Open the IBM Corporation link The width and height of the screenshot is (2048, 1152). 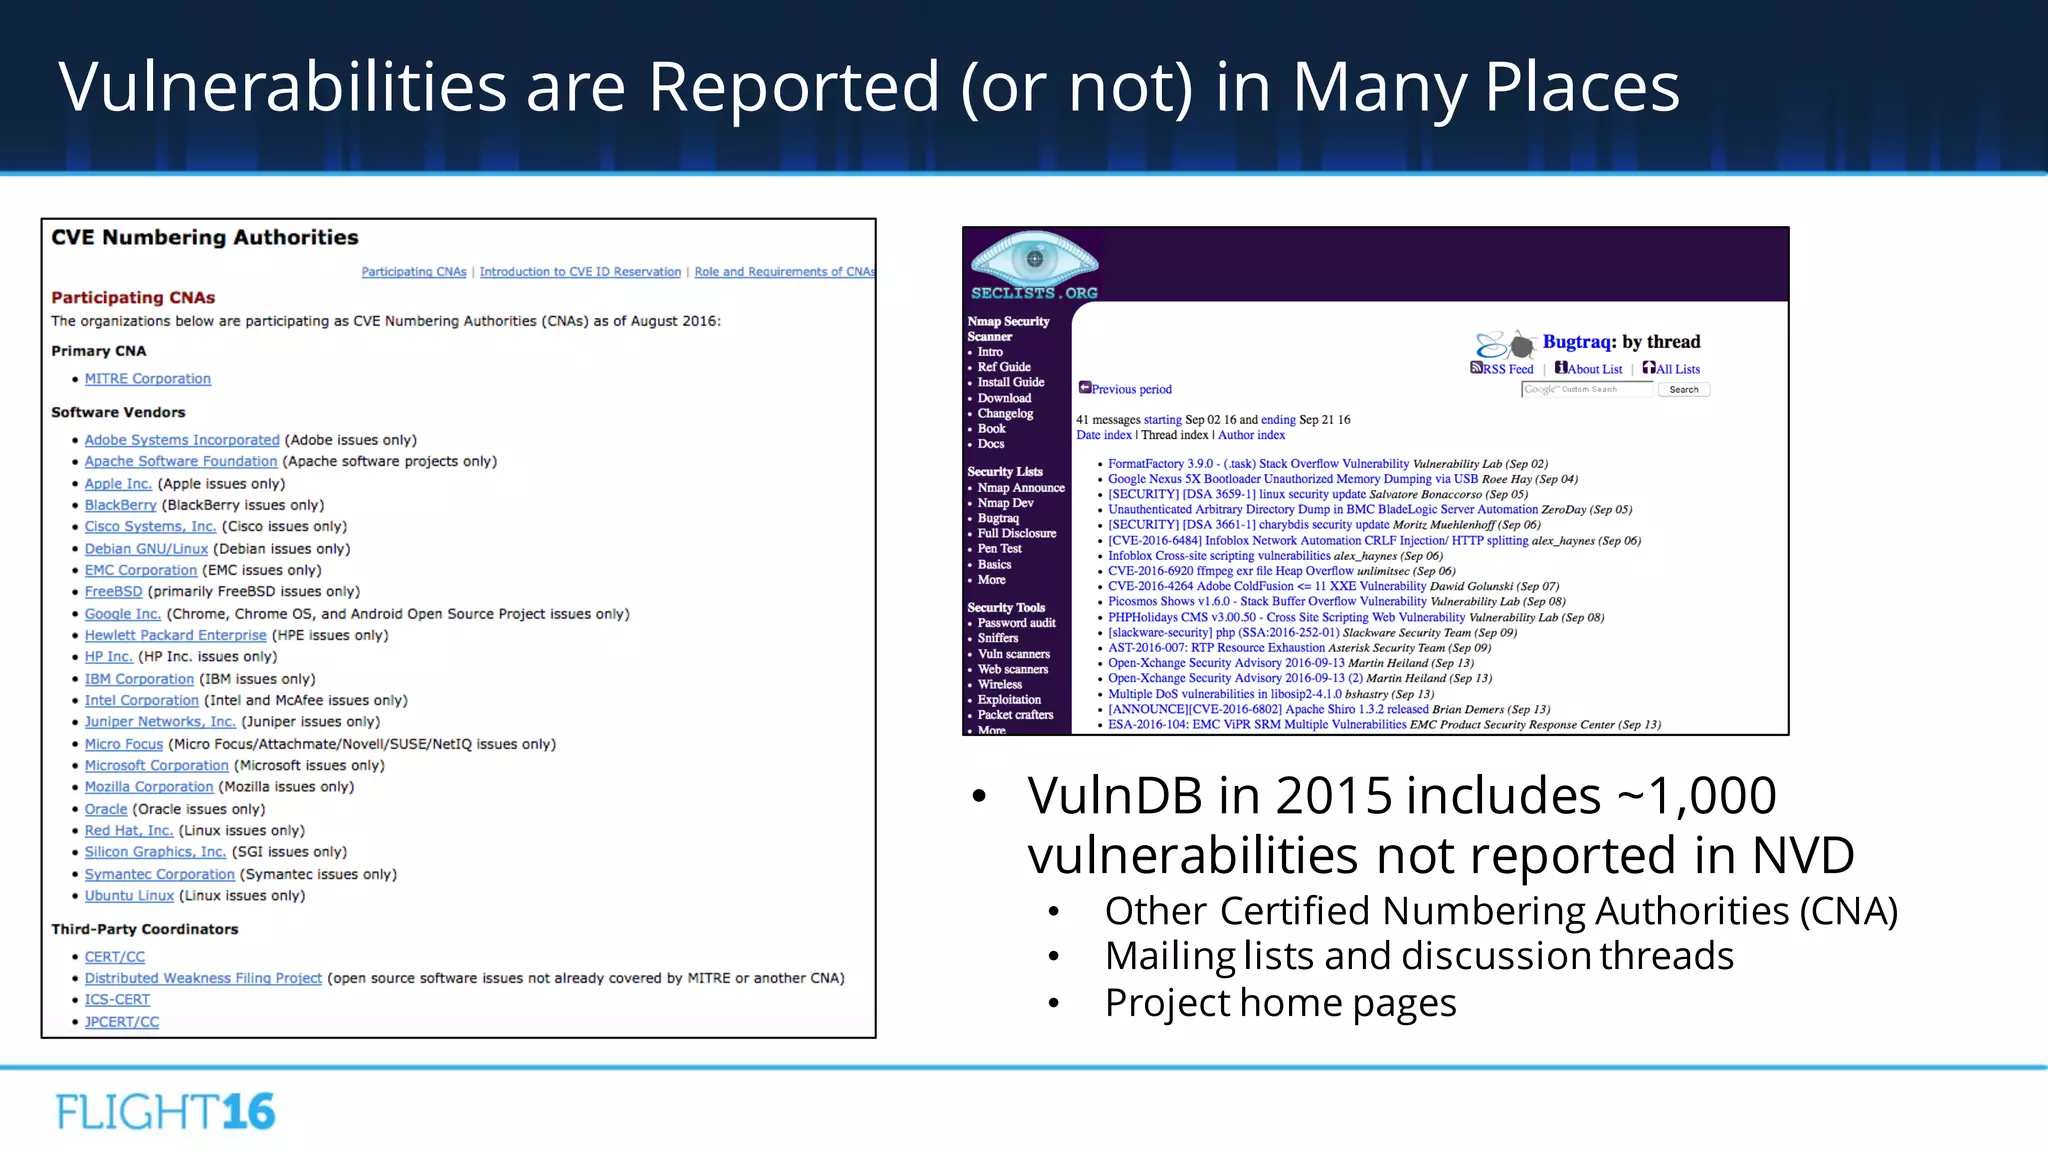click(x=139, y=679)
